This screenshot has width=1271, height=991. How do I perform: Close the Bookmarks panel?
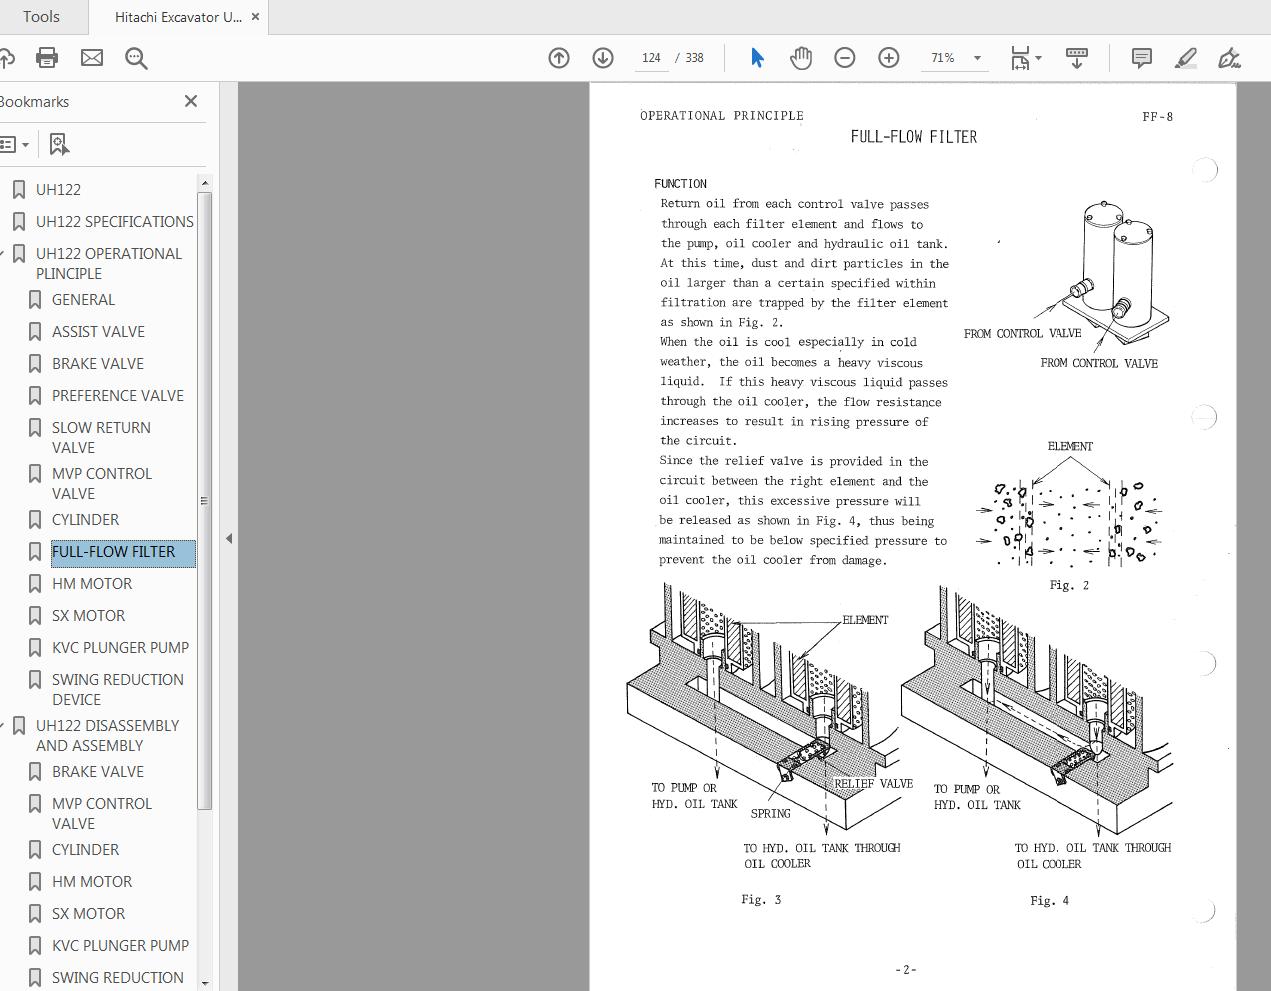tap(191, 101)
